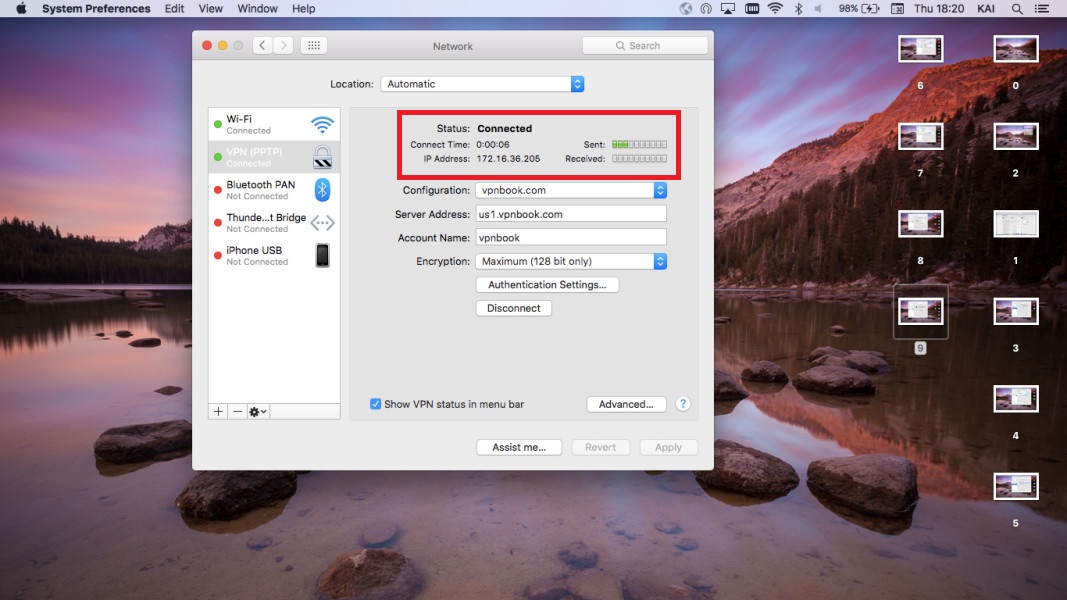This screenshot has height=600, width=1067.
Task: Show all preferences grid button
Action: pyautogui.click(x=313, y=46)
